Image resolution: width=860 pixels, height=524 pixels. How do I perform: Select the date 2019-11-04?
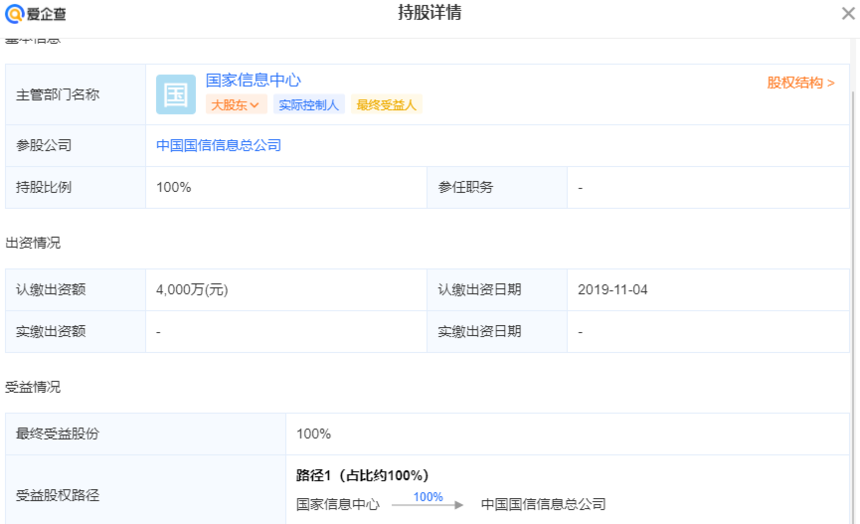[613, 290]
